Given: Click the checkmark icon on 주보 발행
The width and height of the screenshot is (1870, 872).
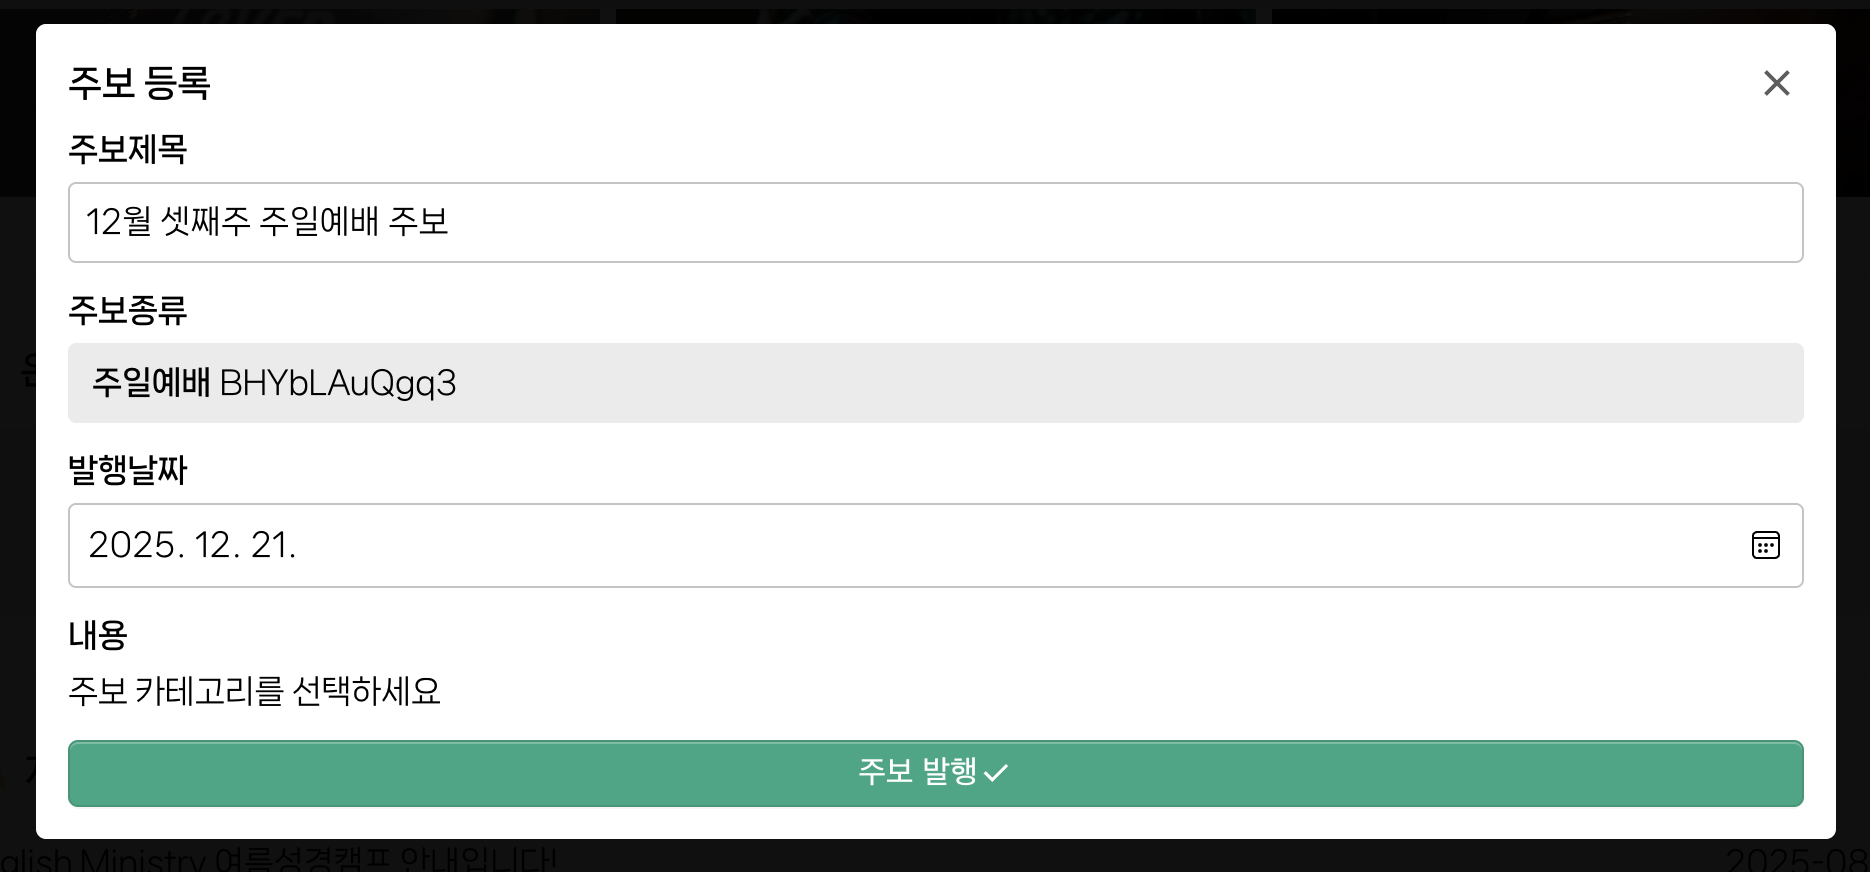Looking at the screenshot, I should click(x=996, y=773).
